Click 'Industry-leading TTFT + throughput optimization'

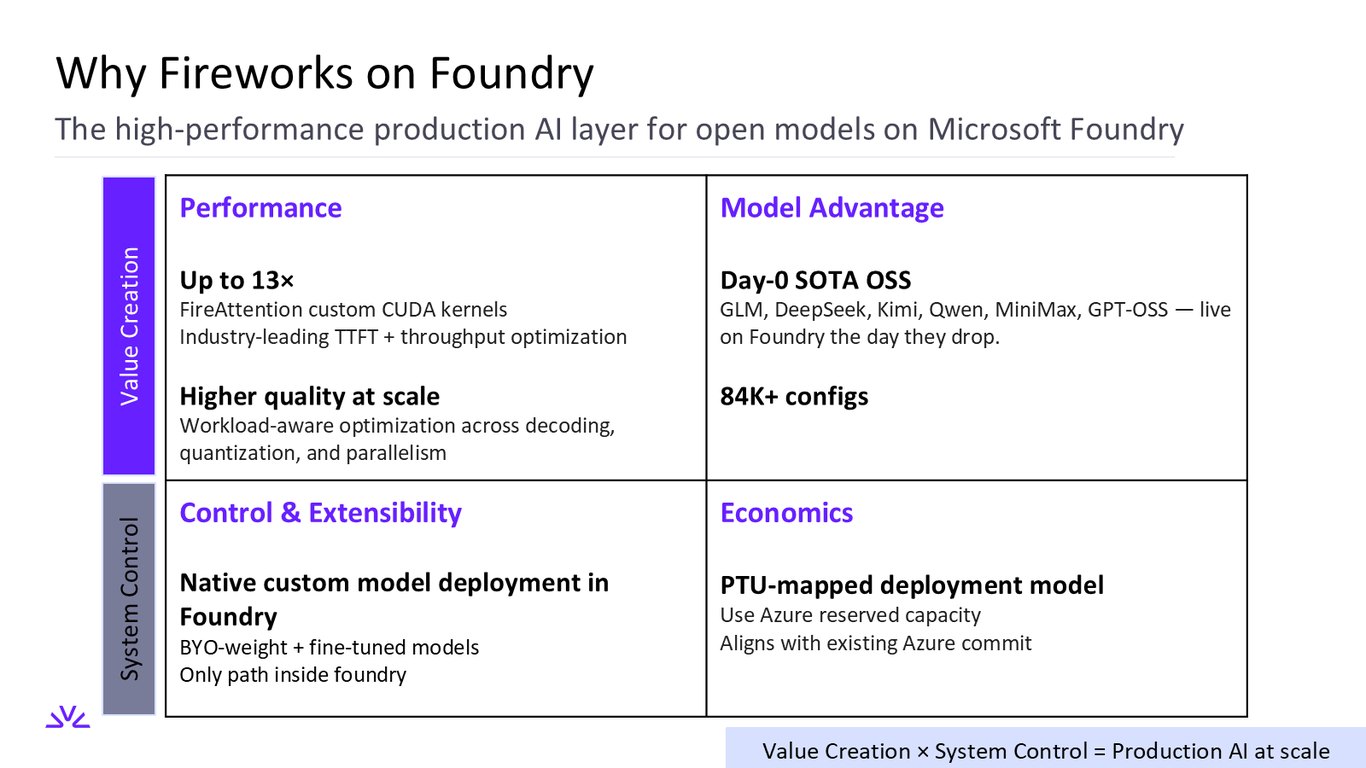tap(403, 337)
